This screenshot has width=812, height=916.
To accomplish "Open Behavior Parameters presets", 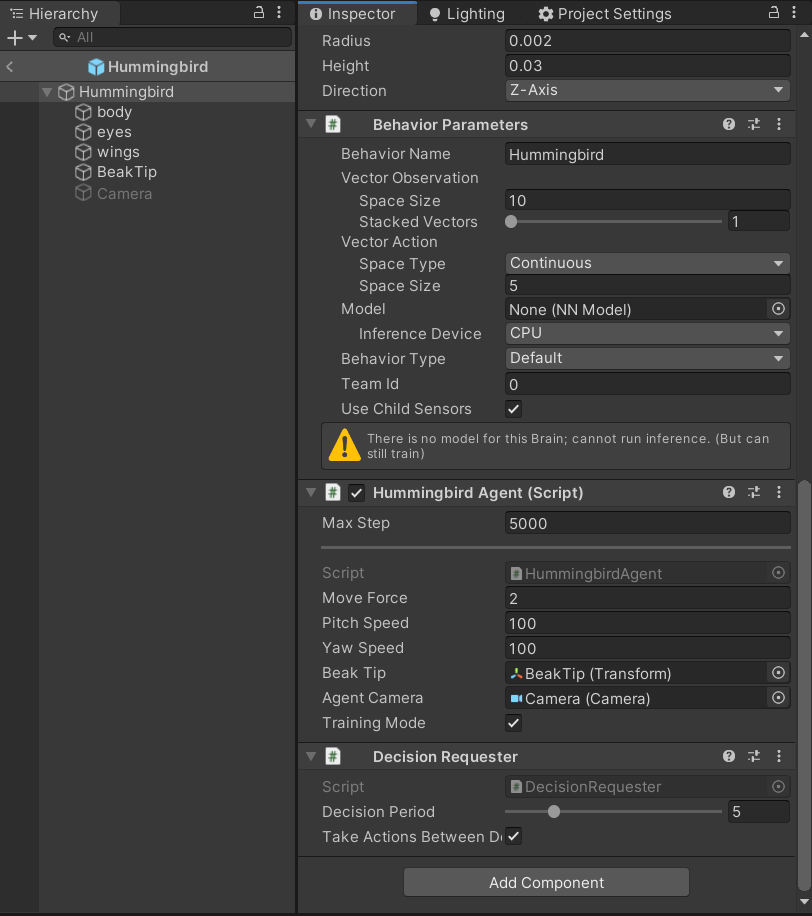I will [x=754, y=124].
